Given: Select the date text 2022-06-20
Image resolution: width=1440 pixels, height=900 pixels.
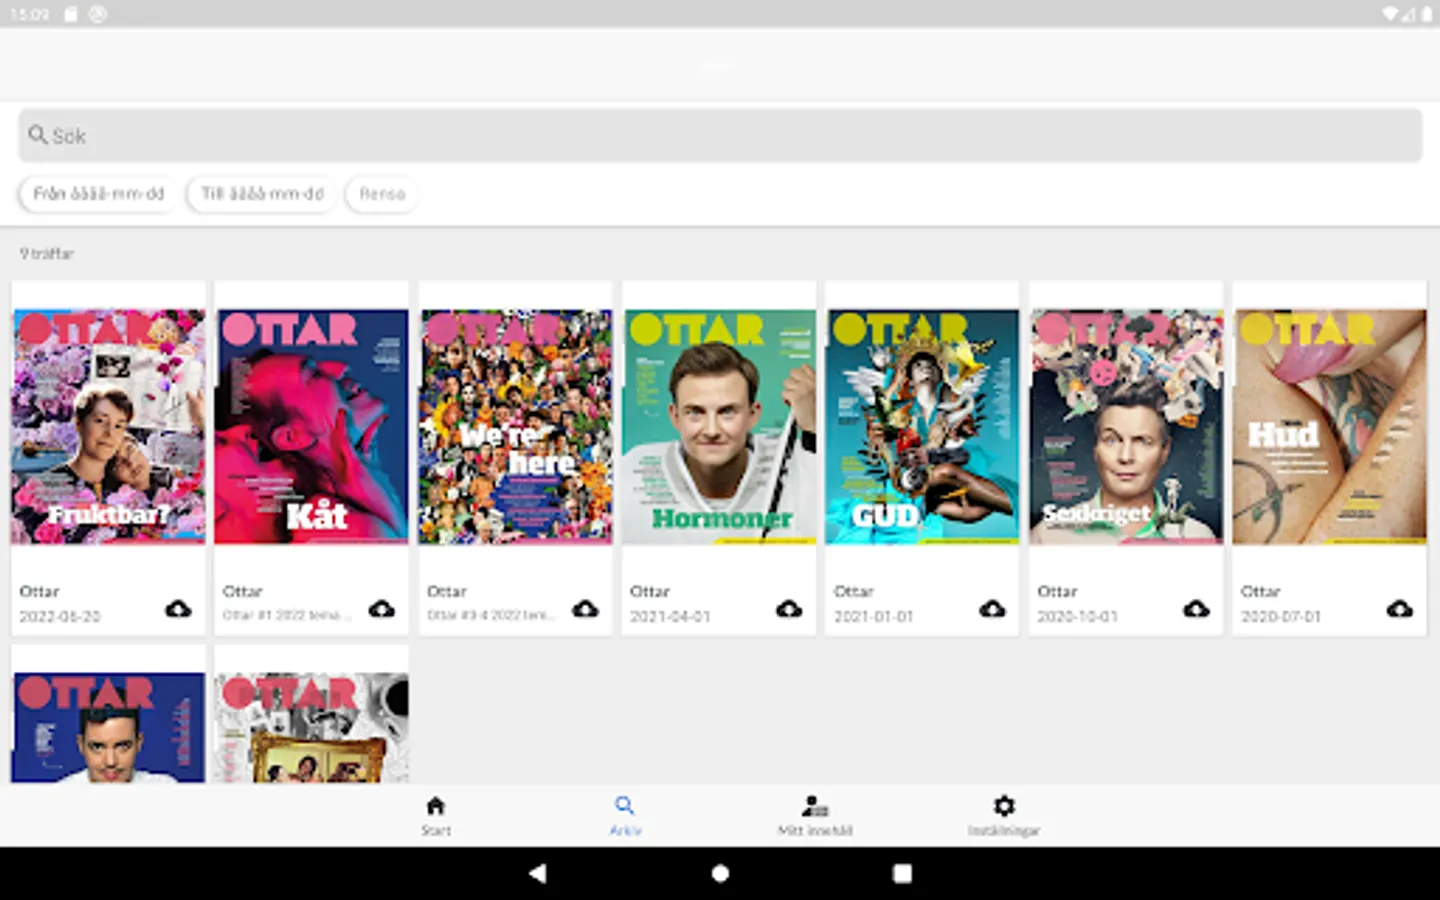Looking at the screenshot, I should click(x=60, y=616).
